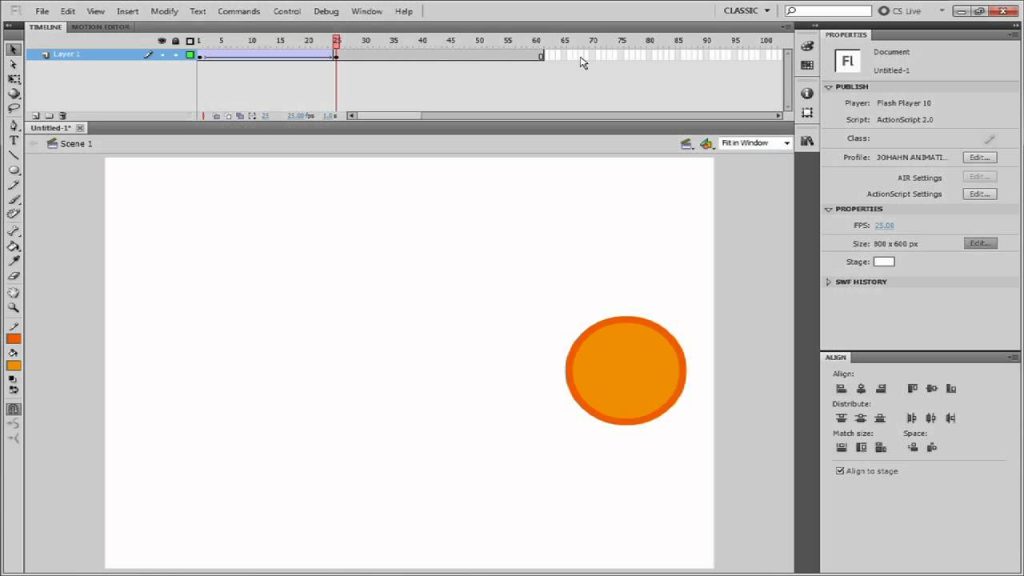This screenshot has height=576, width=1024.
Task: Click the New Layer icon
Action: [x=36, y=116]
